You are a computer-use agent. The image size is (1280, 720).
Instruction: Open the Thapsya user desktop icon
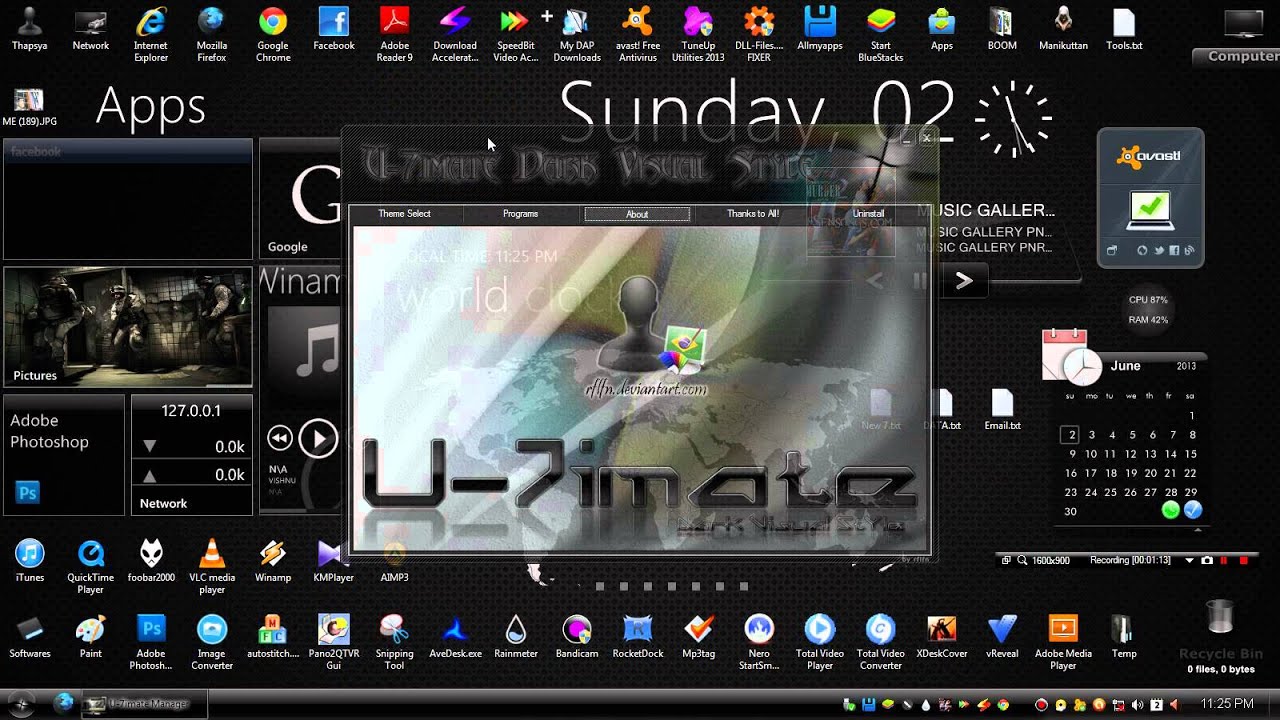(30, 30)
